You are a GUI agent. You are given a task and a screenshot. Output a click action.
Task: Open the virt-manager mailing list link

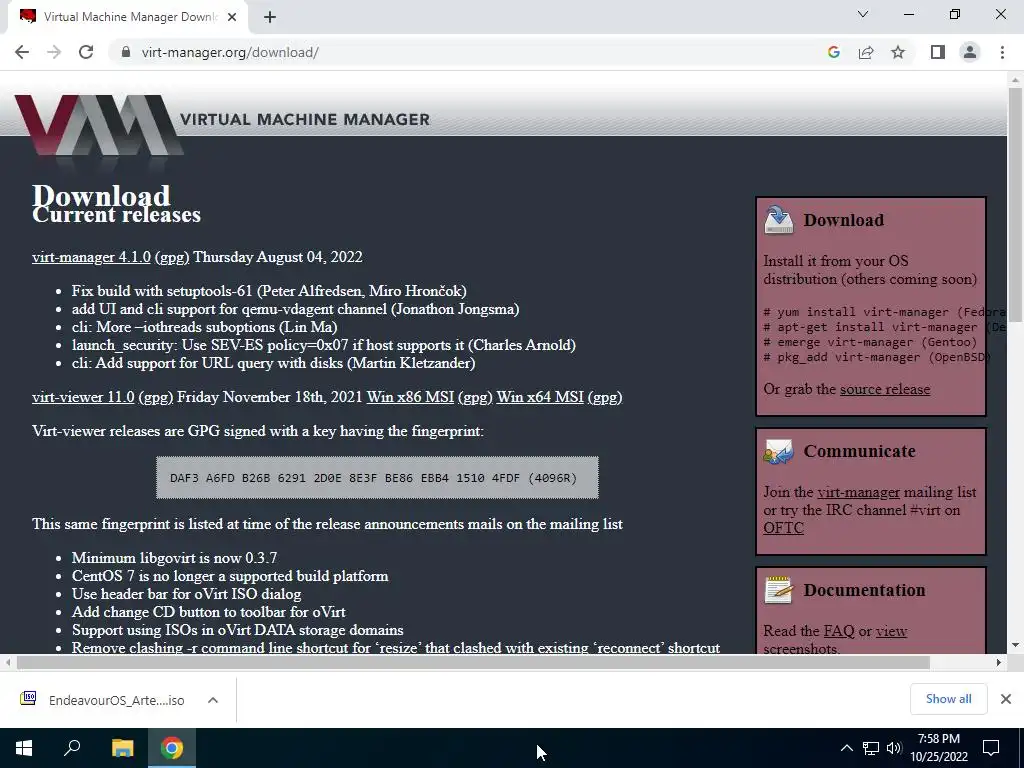coord(858,492)
